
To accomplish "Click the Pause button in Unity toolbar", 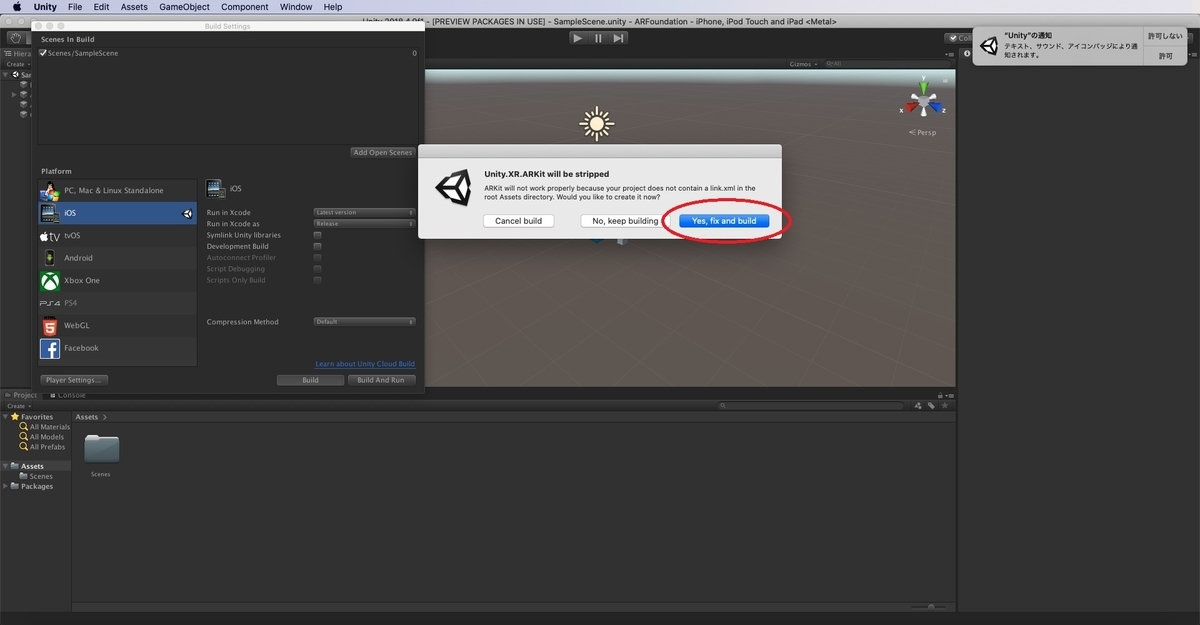I will pos(598,38).
